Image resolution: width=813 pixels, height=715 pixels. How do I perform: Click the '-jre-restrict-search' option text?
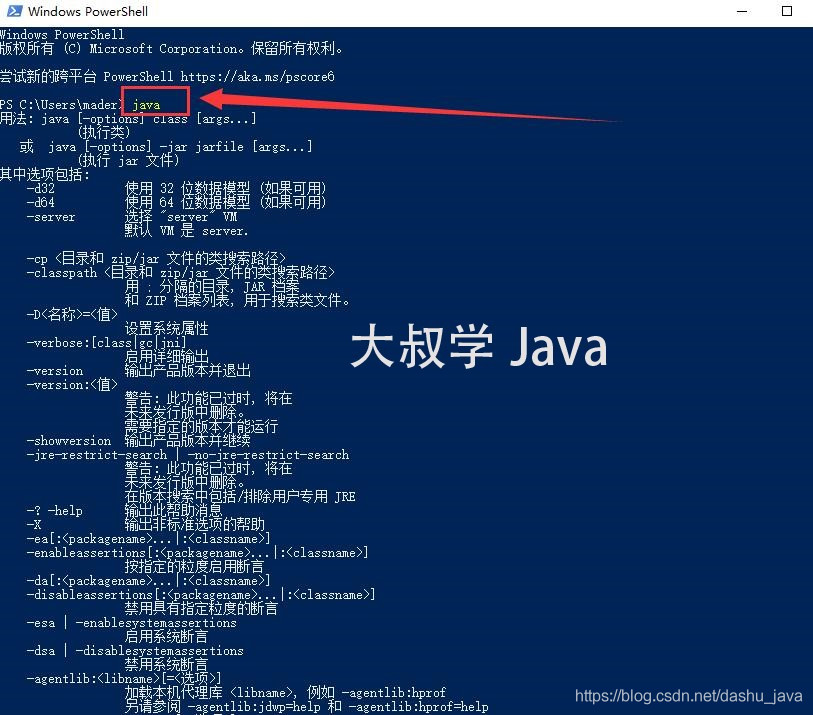97,455
